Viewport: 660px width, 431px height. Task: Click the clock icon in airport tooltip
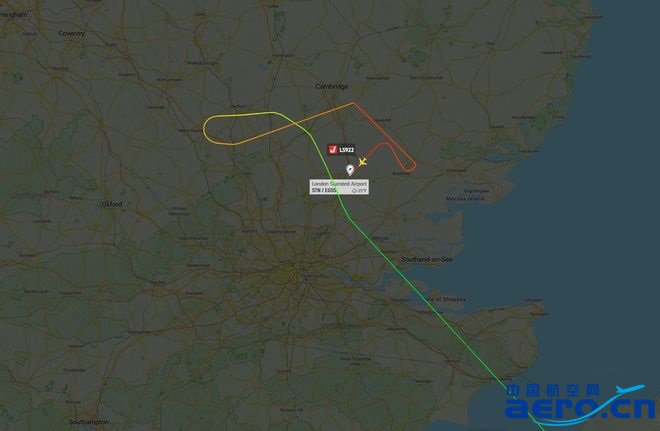coord(354,191)
